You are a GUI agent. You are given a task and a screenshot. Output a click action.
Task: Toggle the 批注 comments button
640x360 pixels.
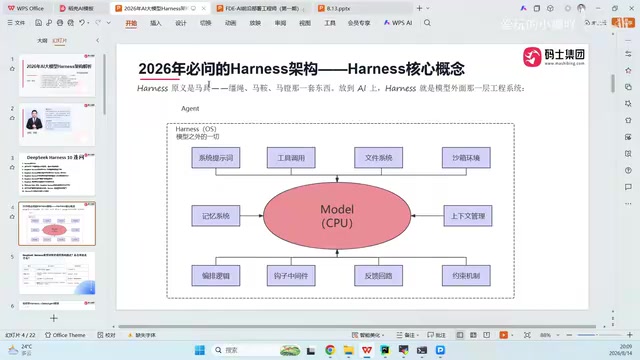(x=436, y=335)
